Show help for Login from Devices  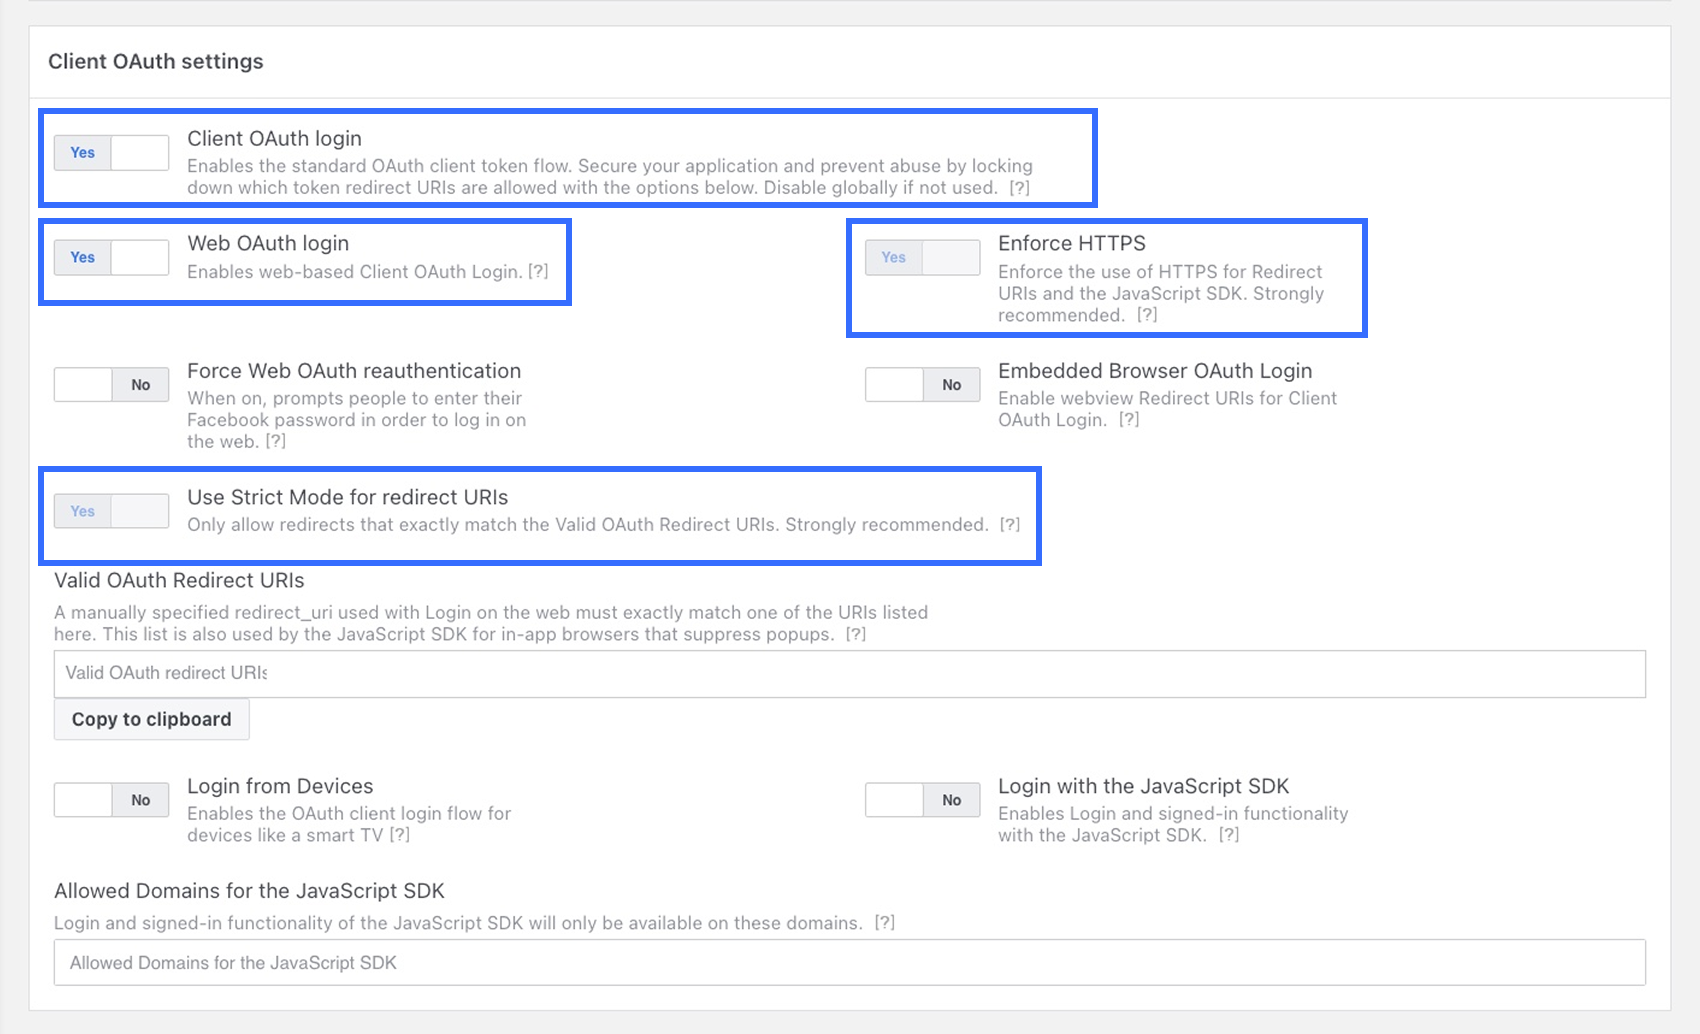[399, 835]
